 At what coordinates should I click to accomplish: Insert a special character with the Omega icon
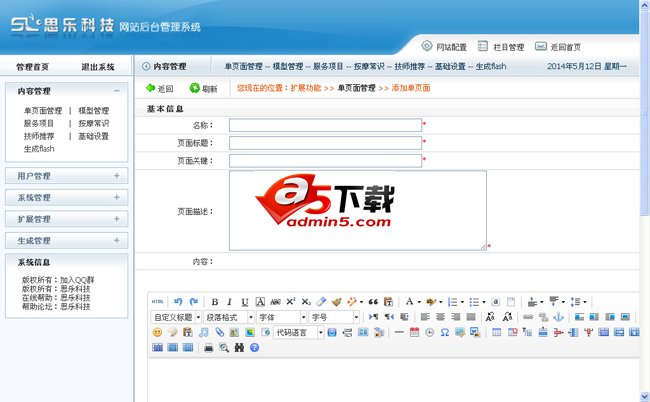pyautogui.click(x=445, y=332)
